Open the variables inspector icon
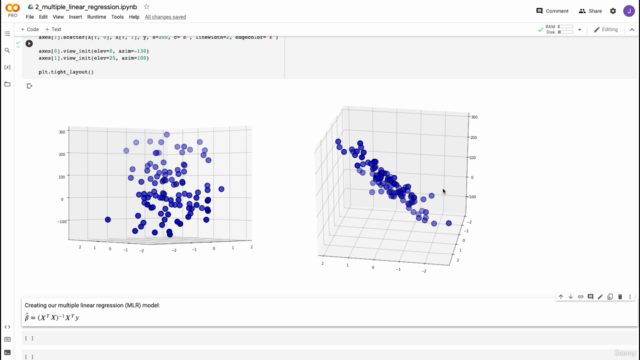 [x=7, y=67]
